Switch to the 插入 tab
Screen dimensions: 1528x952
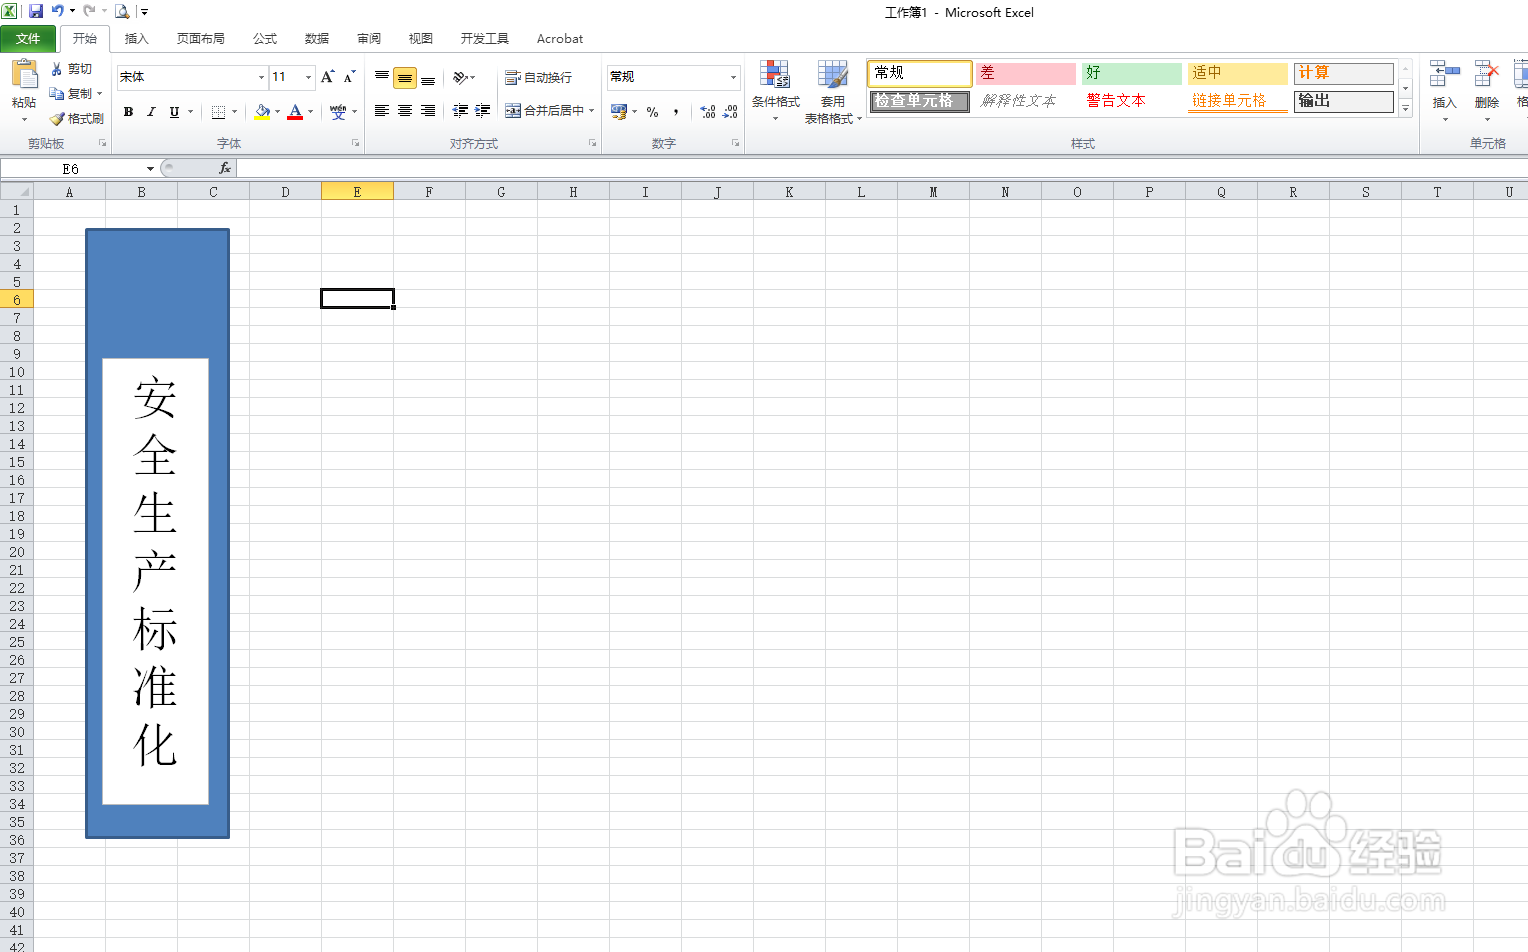(136, 39)
